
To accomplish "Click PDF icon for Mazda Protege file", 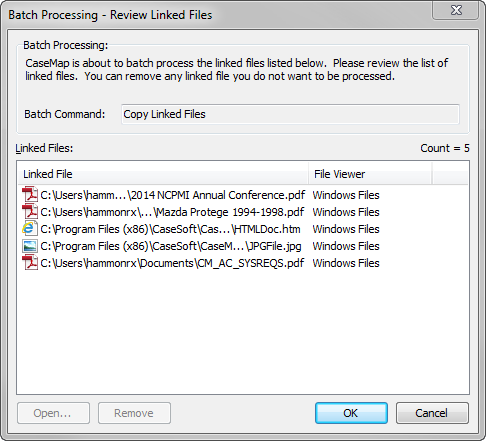I will [x=30, y=212].
